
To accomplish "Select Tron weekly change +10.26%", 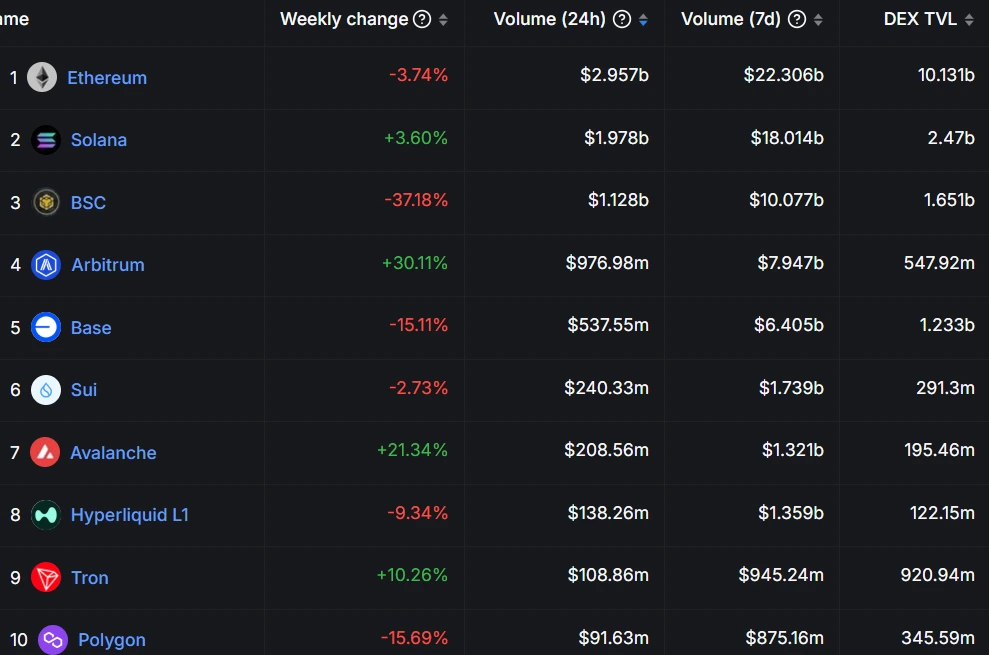I will click(413, 575).
